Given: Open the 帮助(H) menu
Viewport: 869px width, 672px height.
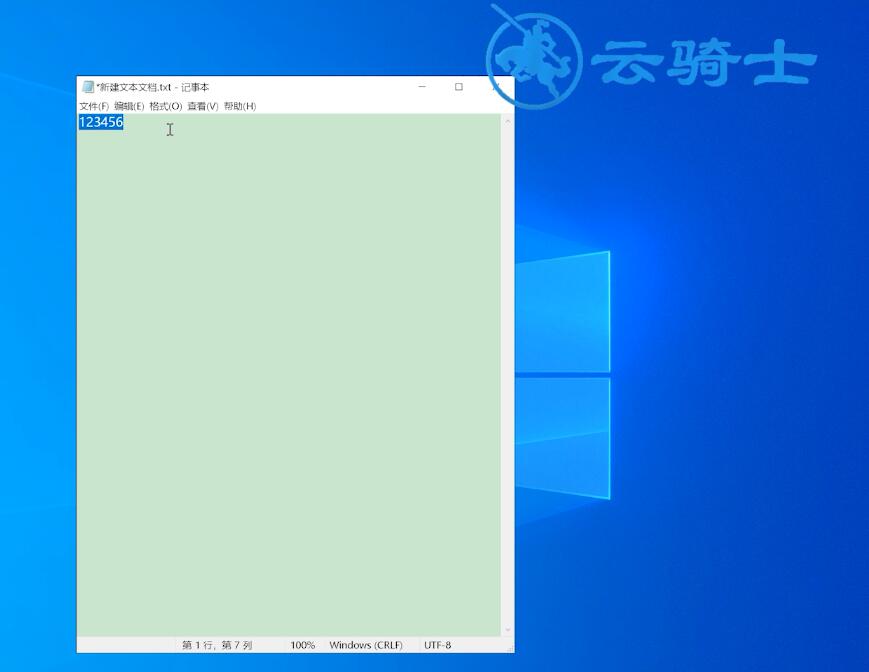Looking at the screenshot, I should pyautogui.click(x=240, y=106).
